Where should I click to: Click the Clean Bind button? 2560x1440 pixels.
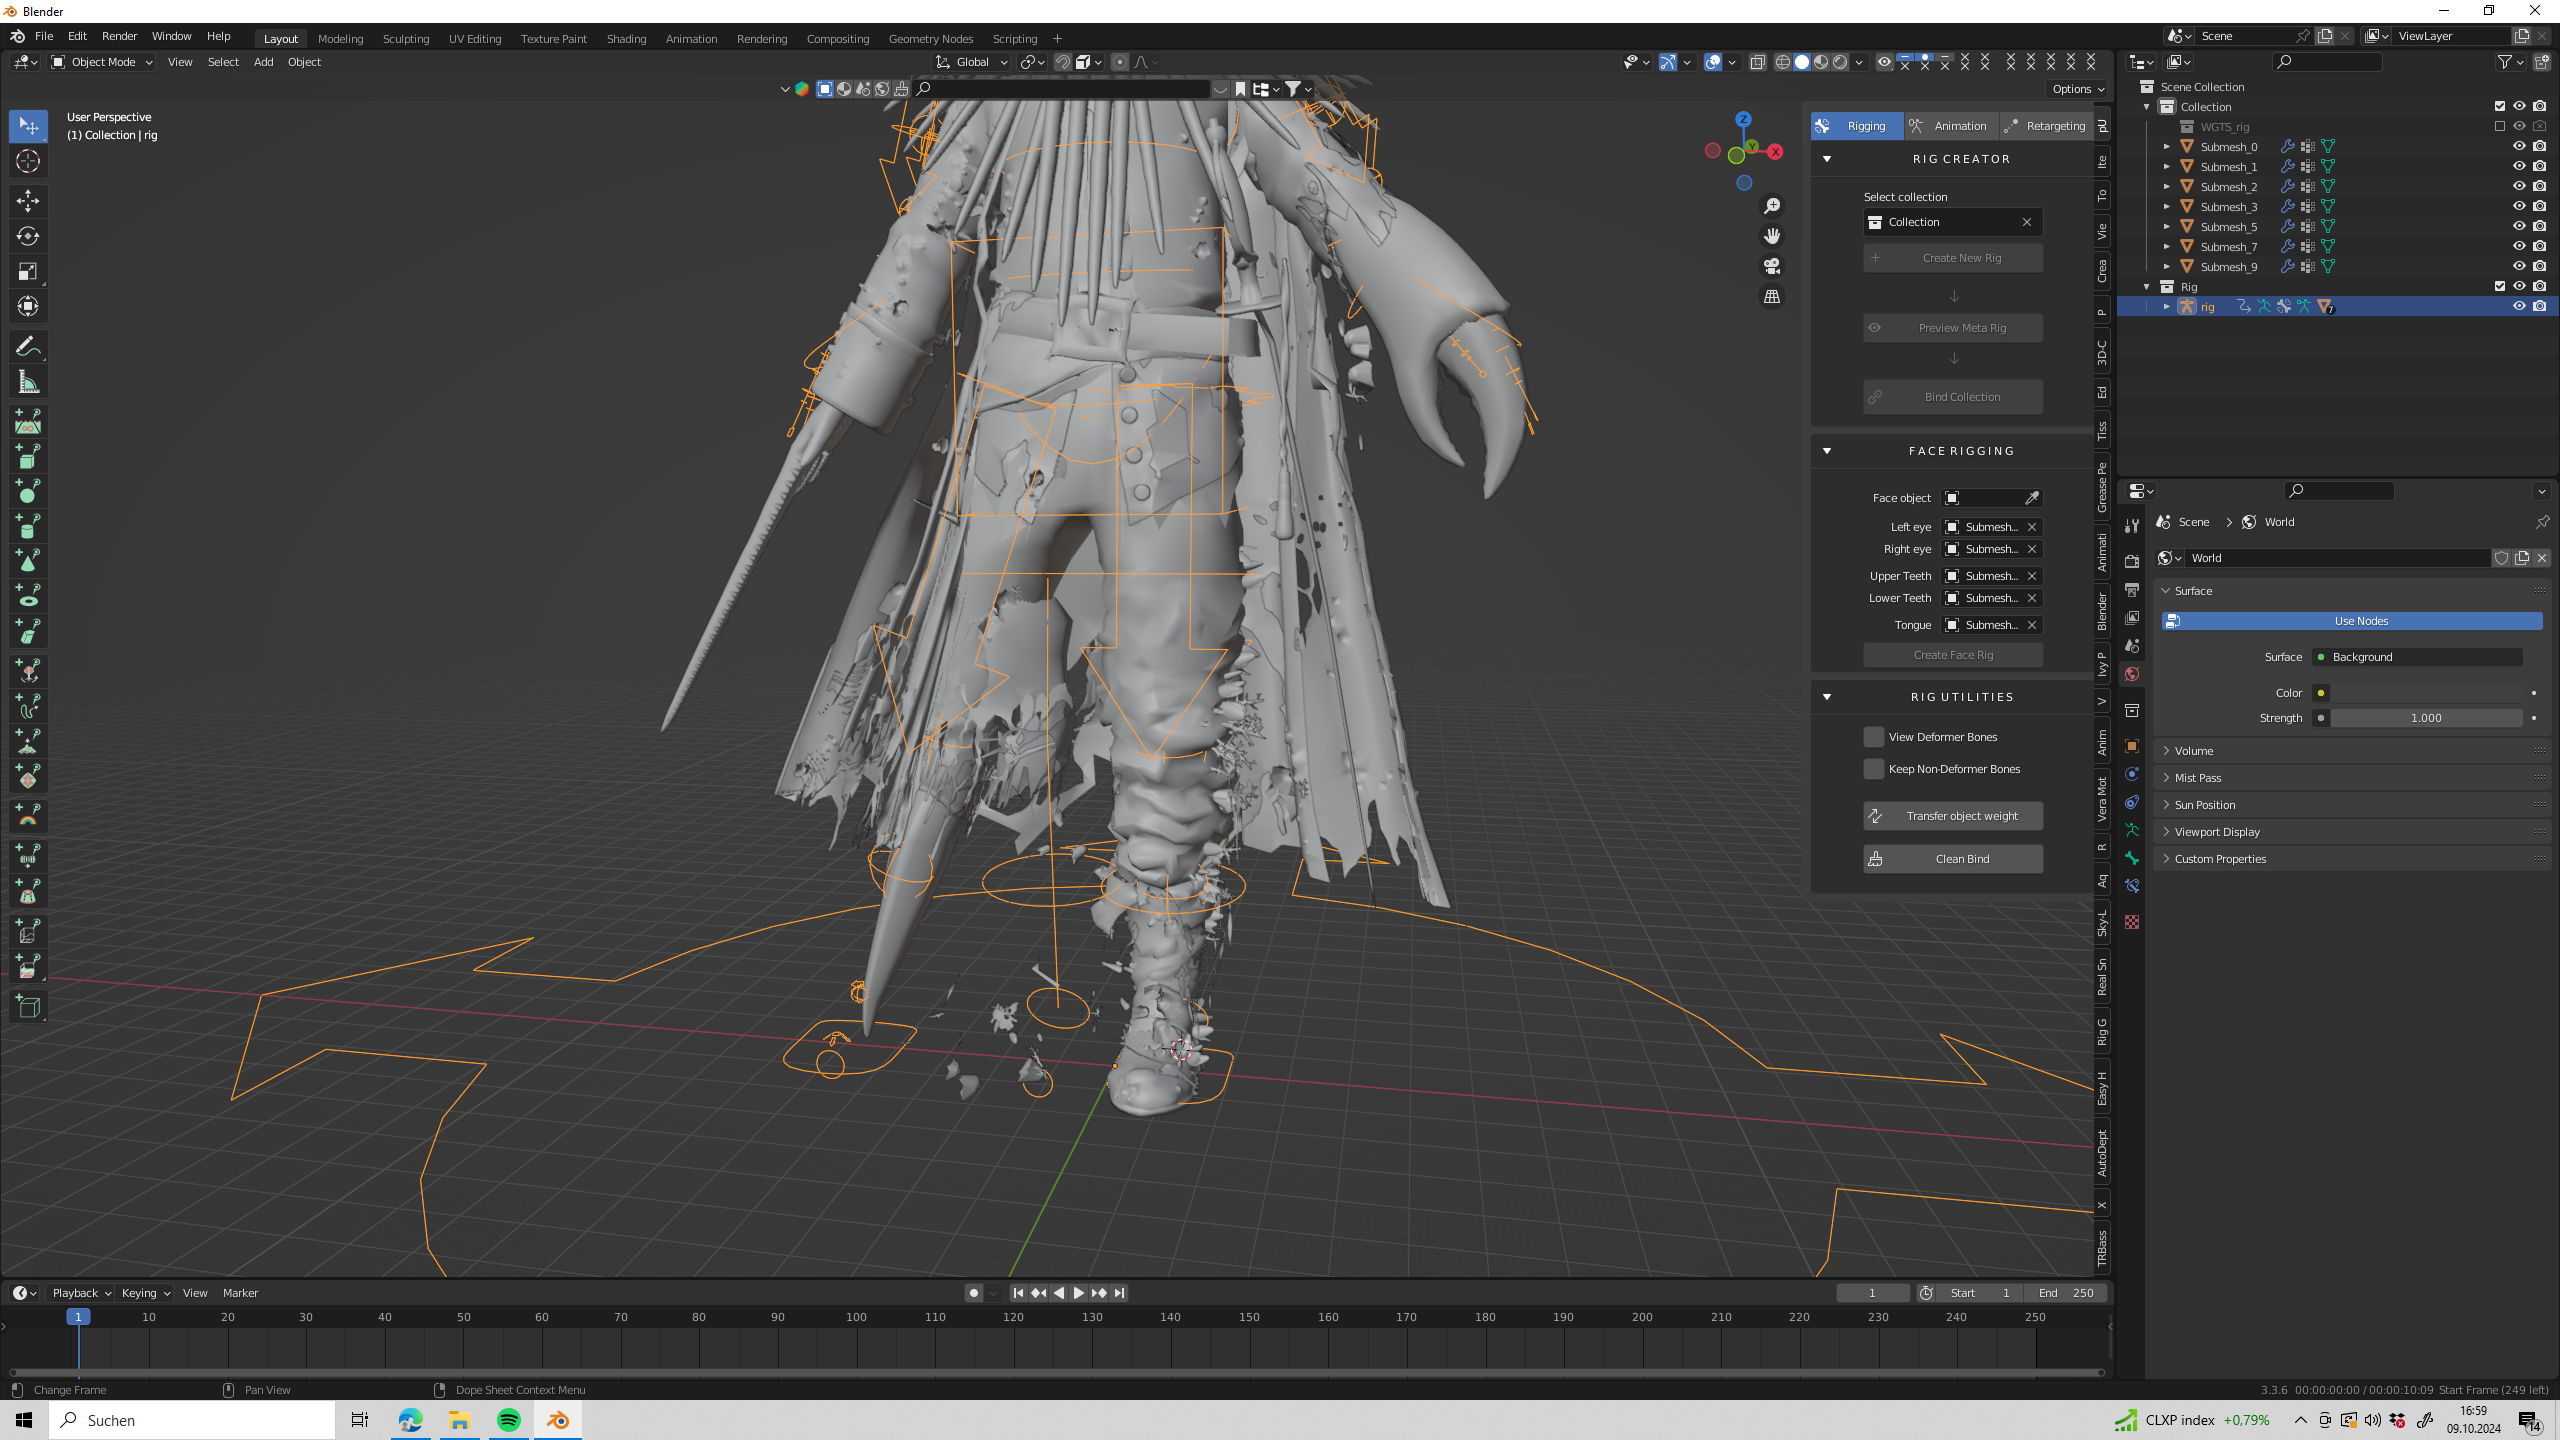tap(1953, 859)
